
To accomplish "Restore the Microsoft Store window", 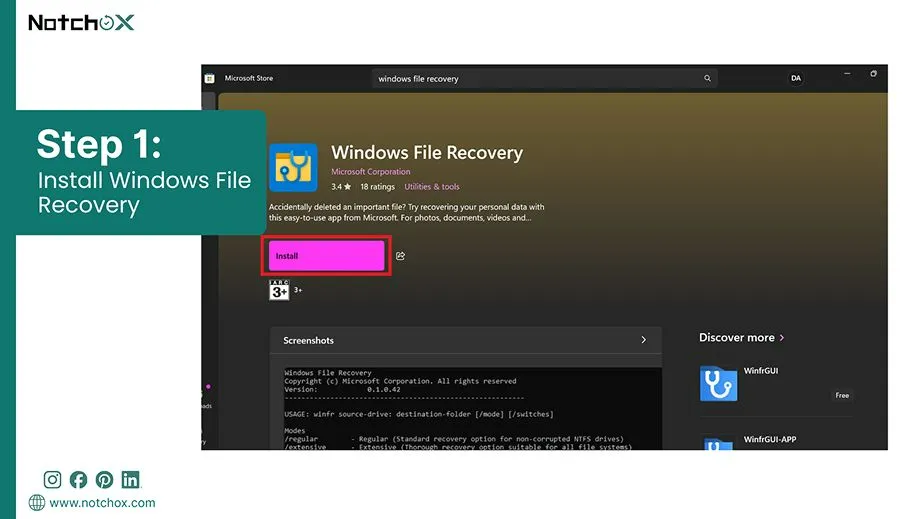I will point(873,74).
